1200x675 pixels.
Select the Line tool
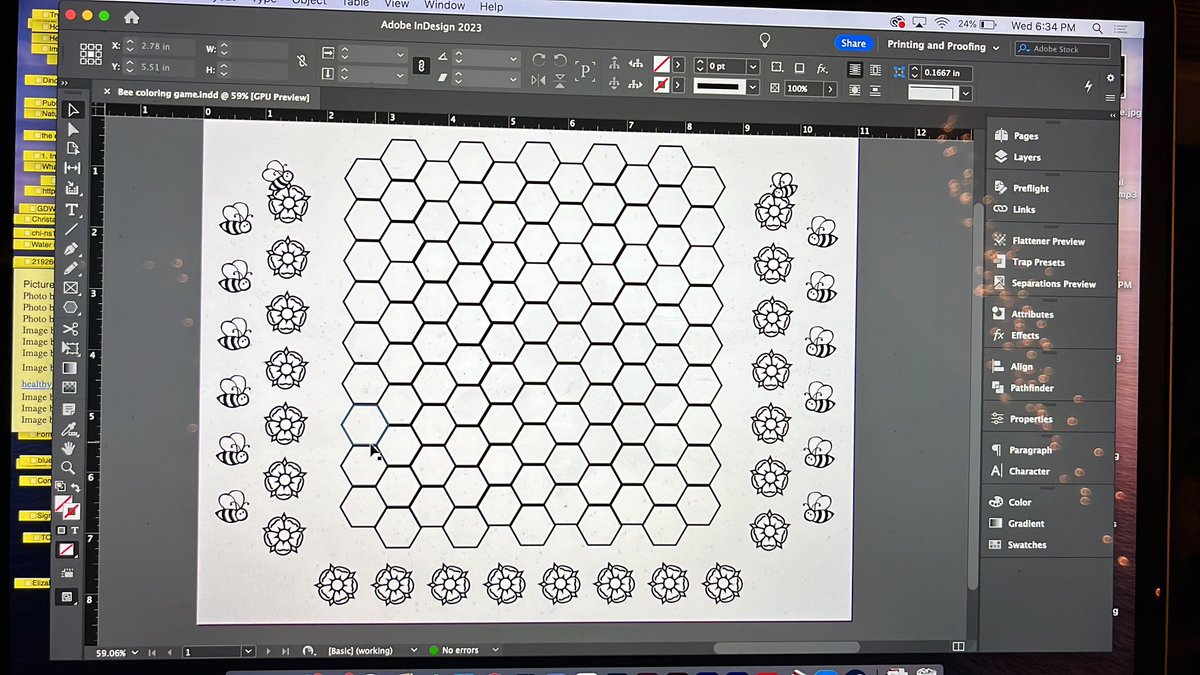(x=72, y=229)
